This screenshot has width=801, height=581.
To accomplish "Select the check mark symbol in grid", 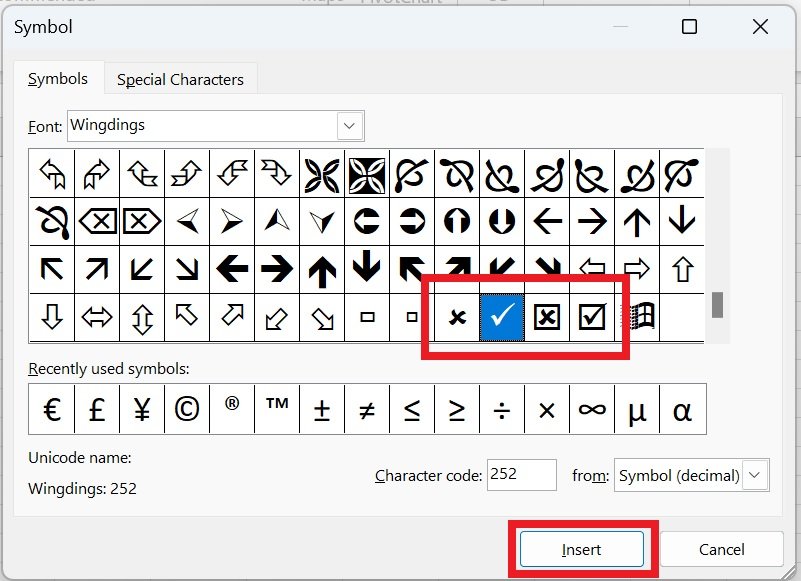I will [x=502, y=317].
